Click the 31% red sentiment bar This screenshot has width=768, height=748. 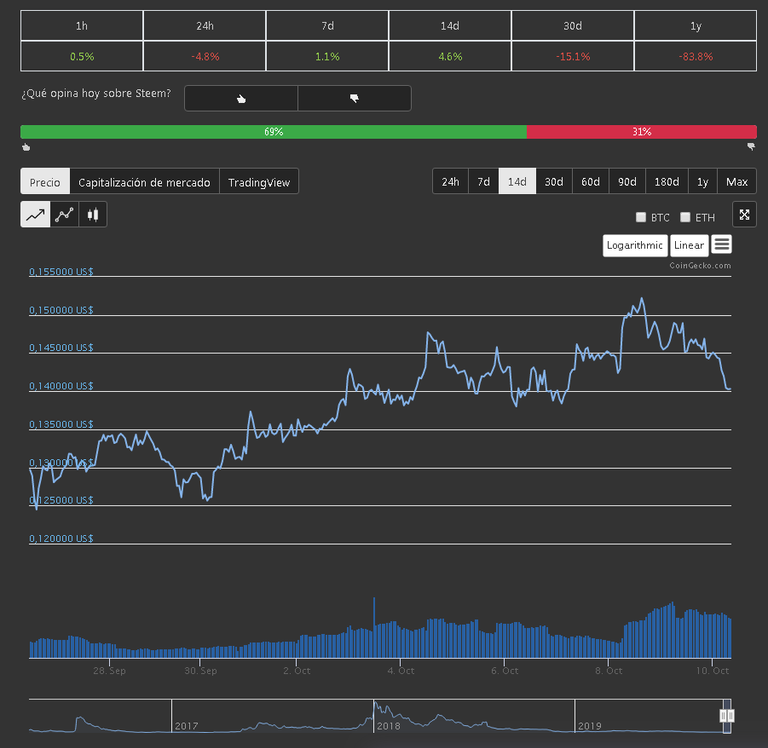(642, 131)
